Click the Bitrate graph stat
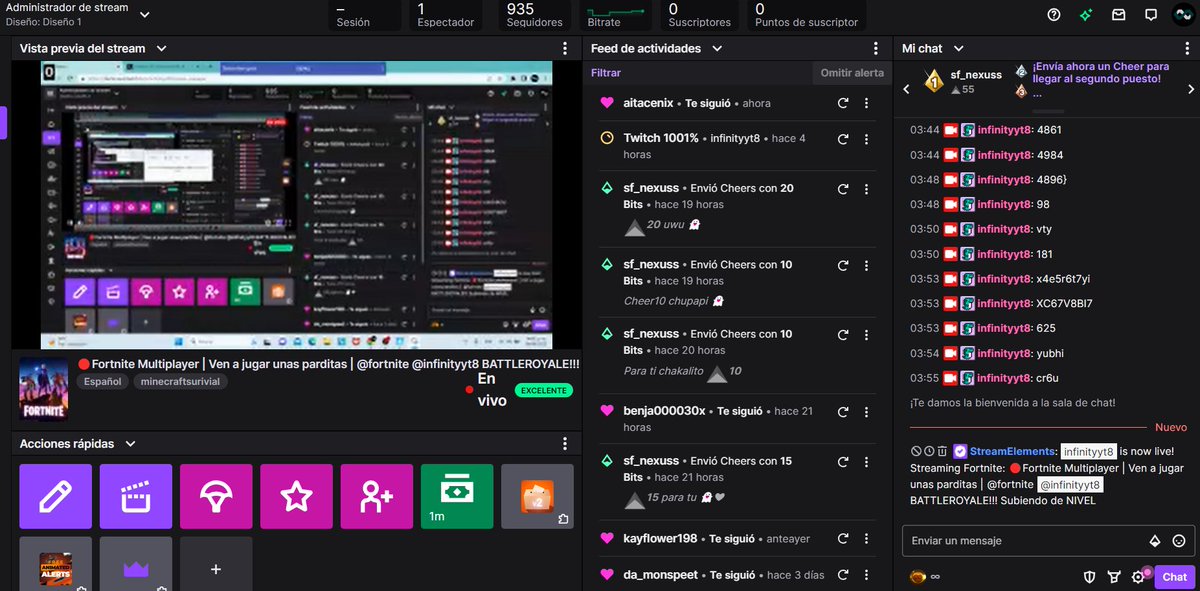This screenshot has height=591, width=1200. [617, 15]
